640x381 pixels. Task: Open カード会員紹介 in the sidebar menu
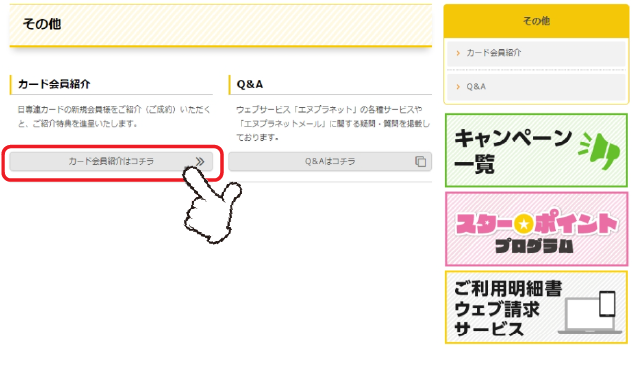coord(536,53)
